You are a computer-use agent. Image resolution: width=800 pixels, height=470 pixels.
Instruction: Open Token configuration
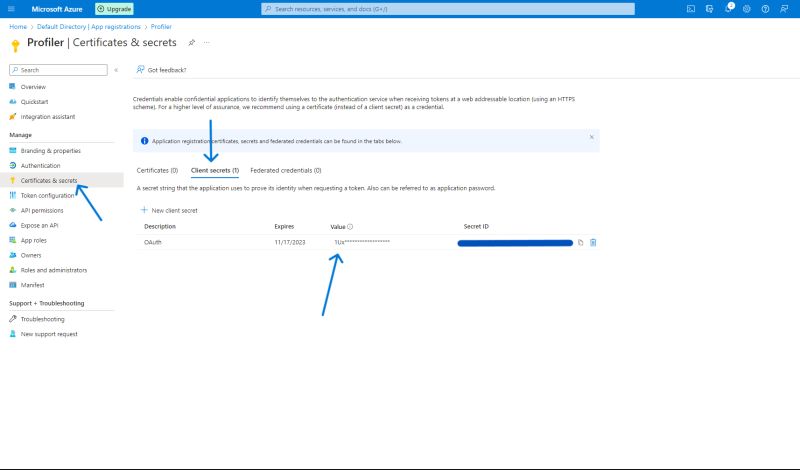pyautogui.click(x=47, y=195)
